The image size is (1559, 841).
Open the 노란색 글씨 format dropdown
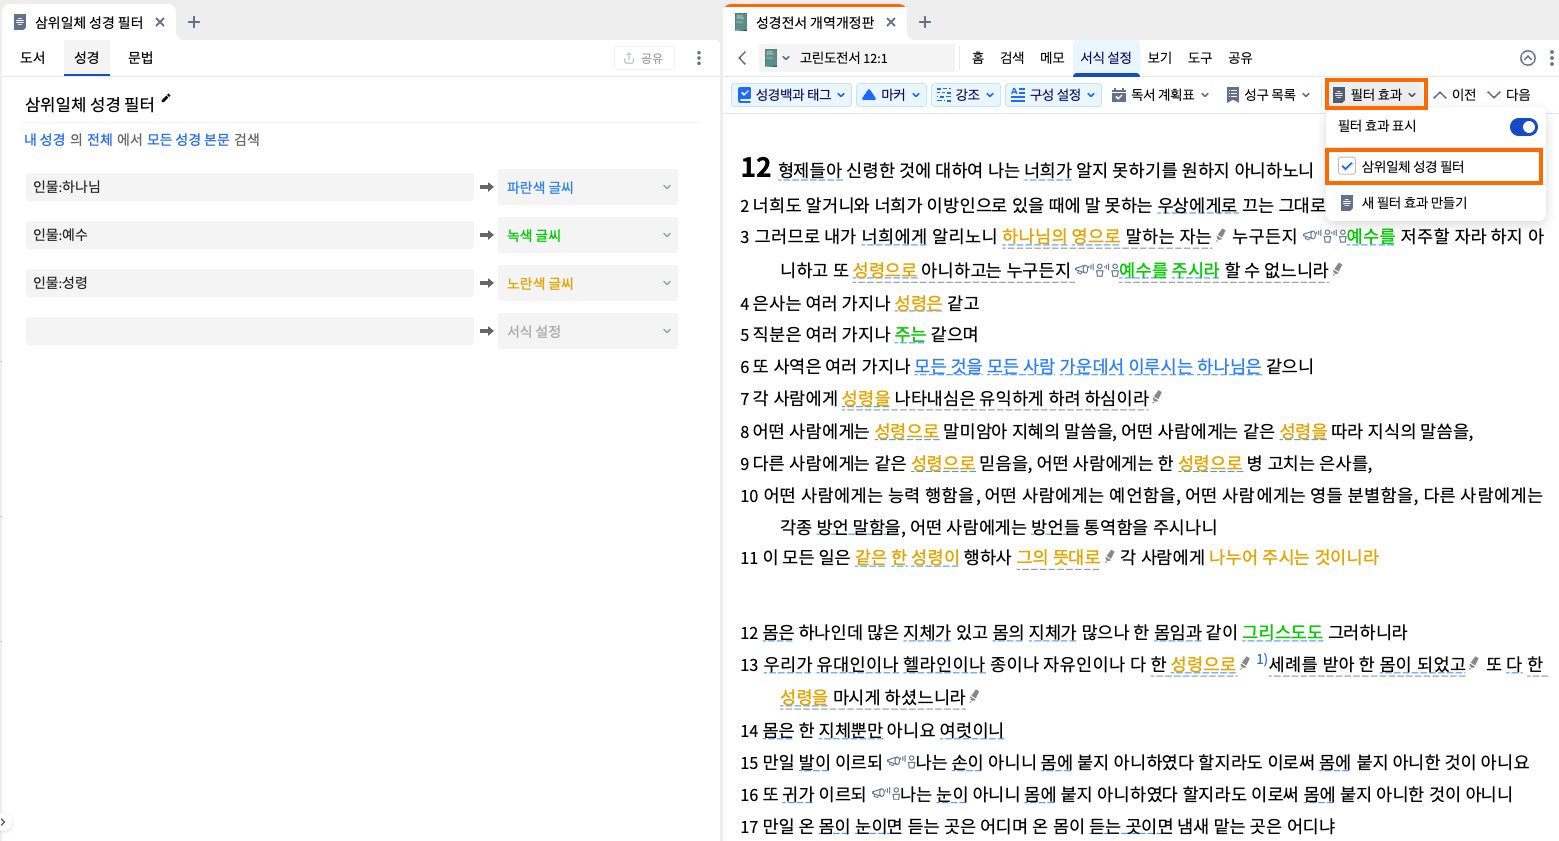[x=588, y=283]
